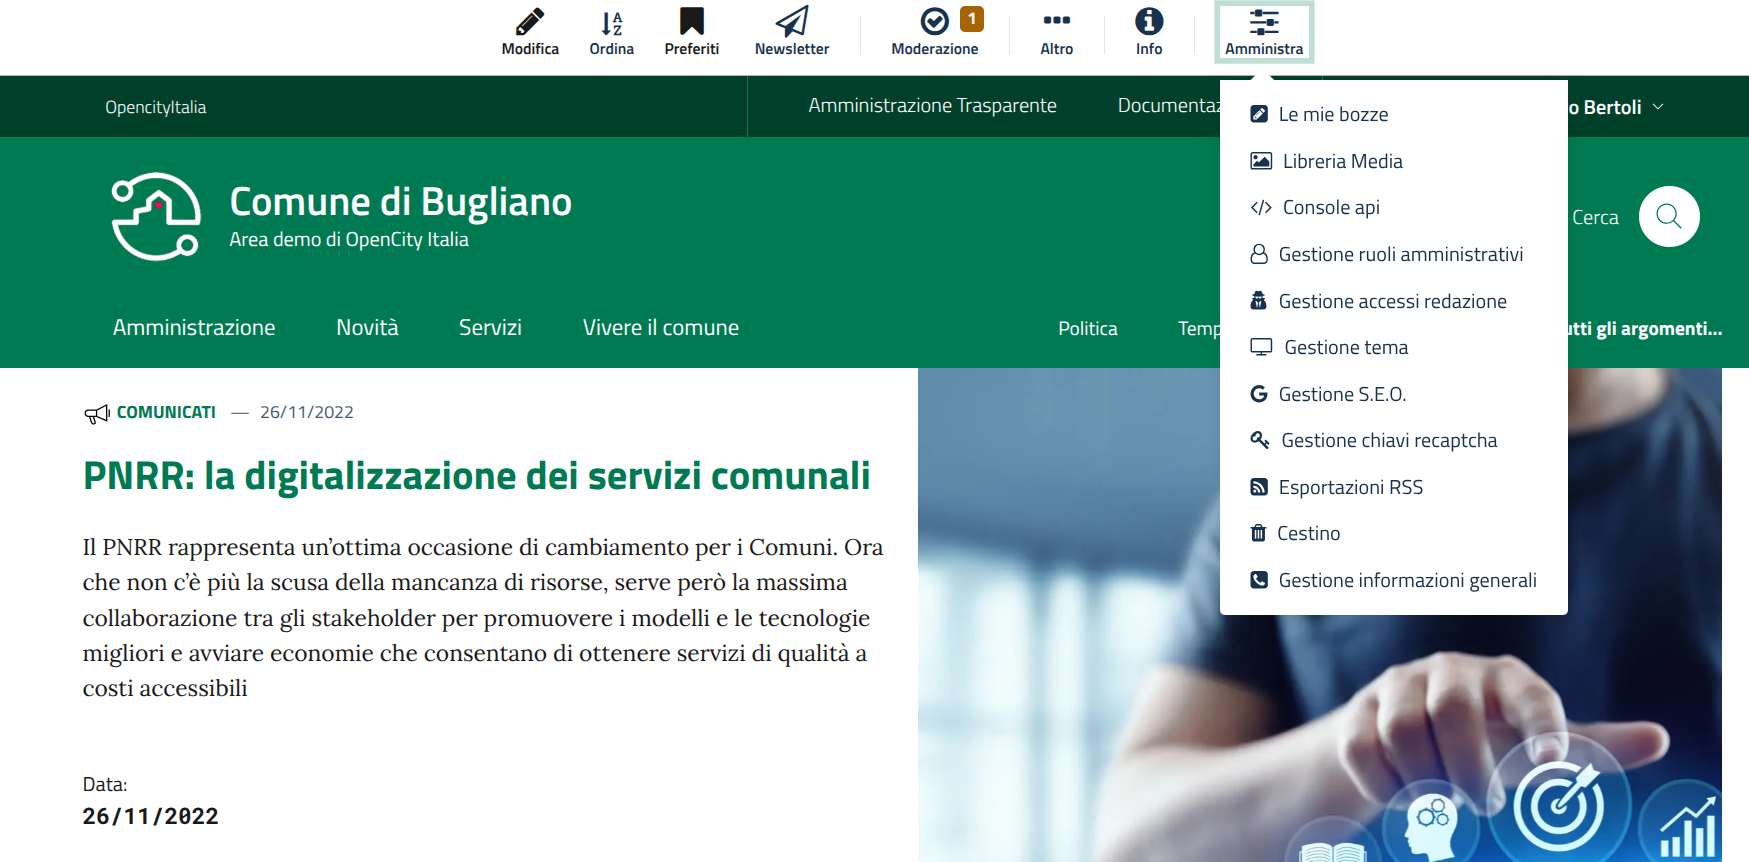1749x862 pixels.
Task: Open the Amministrazione Trasparente link
Action: [x=932, y=106]
